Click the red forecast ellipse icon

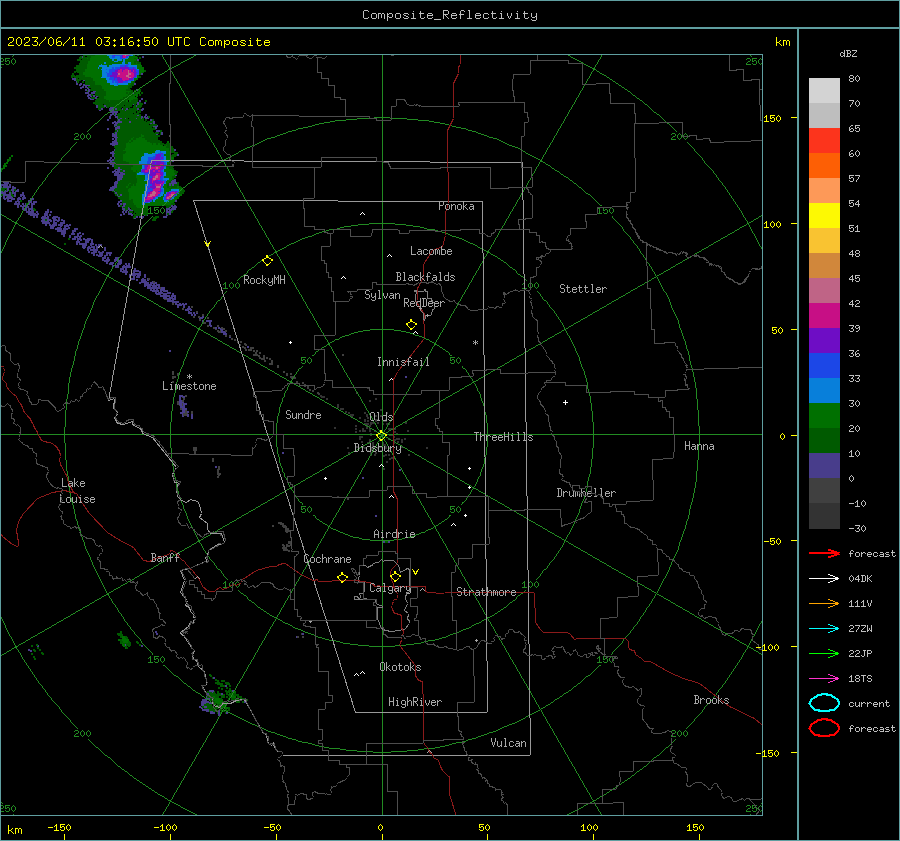coord(824,728)
